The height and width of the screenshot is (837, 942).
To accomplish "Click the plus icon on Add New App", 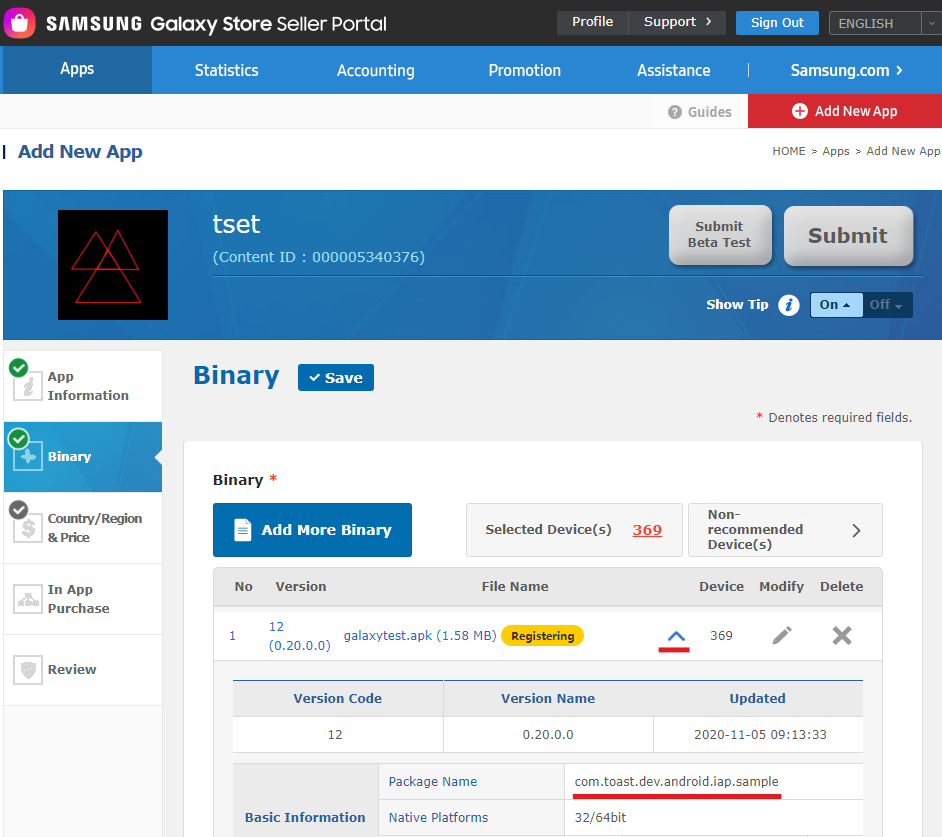I will 800,111.
